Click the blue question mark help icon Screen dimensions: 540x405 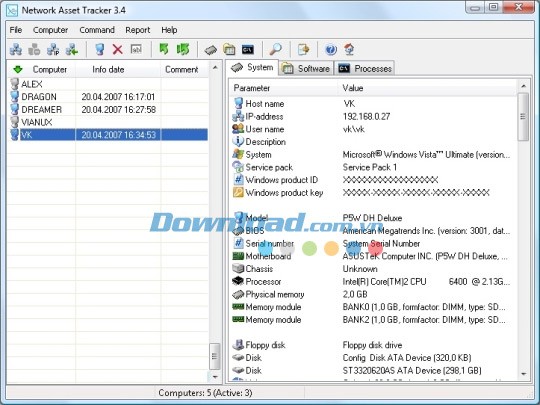tap(331, 50)
